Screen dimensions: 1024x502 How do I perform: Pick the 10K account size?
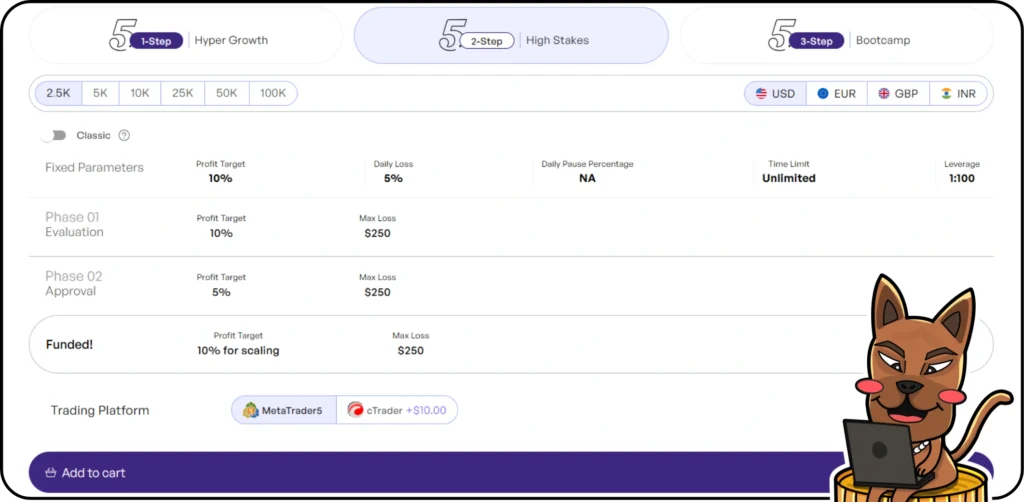coord(140,93)
